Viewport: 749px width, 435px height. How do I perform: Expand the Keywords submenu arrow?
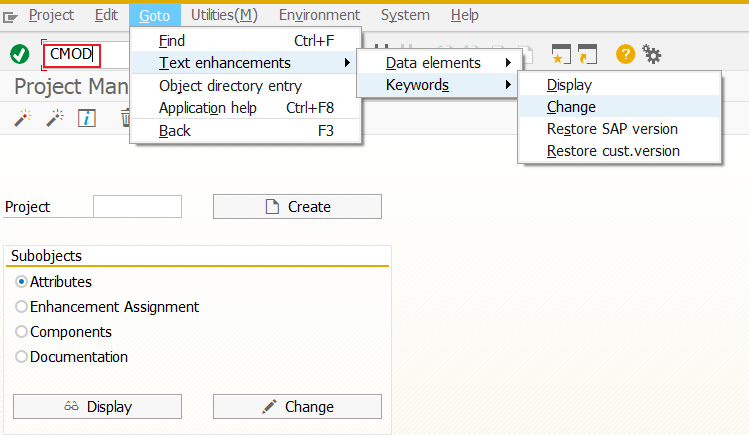(x=508, y=85)
